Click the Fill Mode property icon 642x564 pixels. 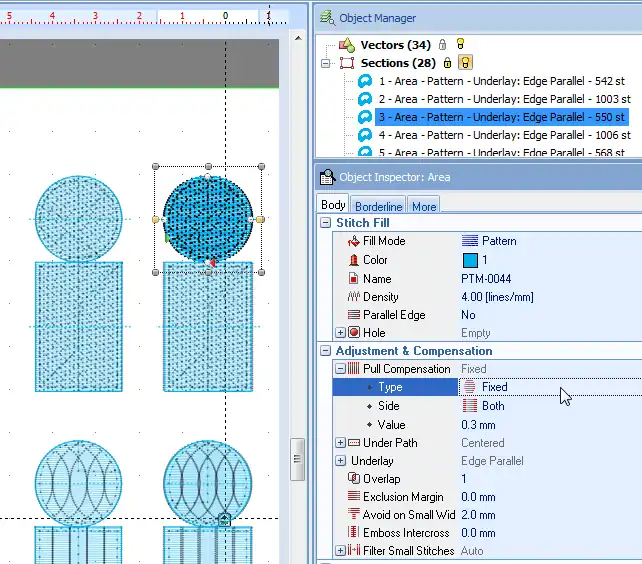coord(353,241)
